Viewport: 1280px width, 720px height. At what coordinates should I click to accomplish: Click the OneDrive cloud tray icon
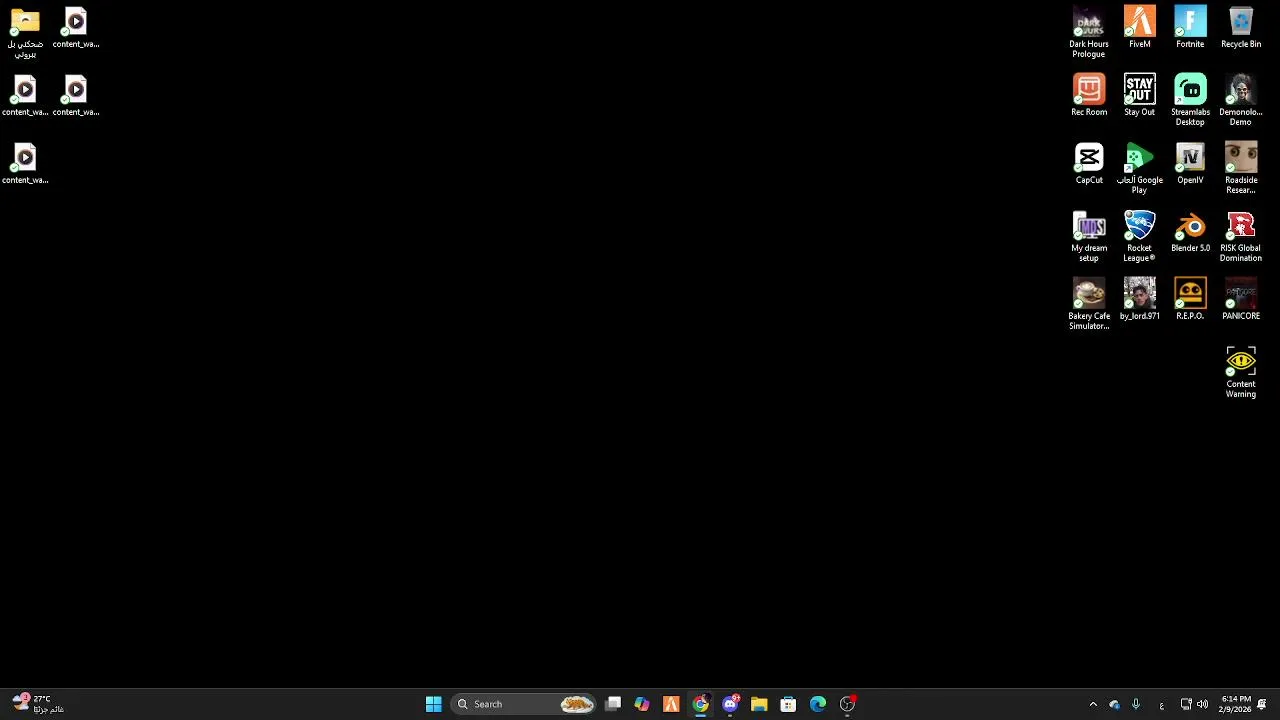[x=1114, y=704]
